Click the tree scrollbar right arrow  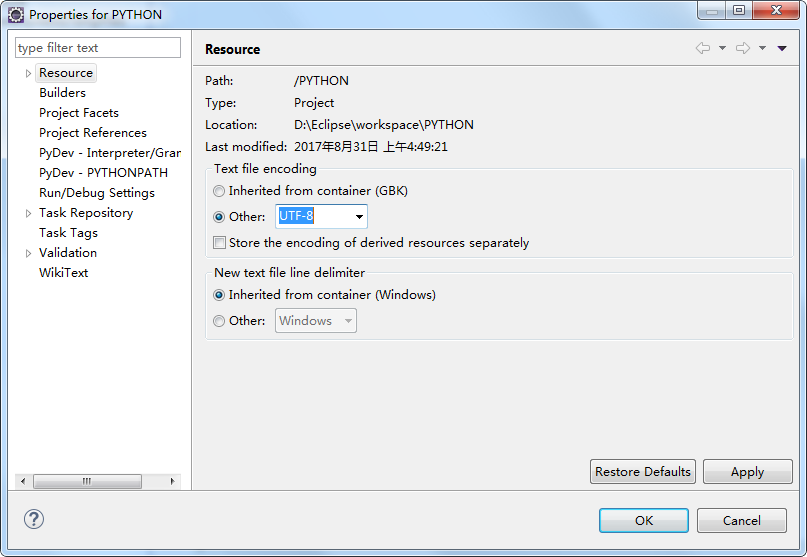coord(172,481)
